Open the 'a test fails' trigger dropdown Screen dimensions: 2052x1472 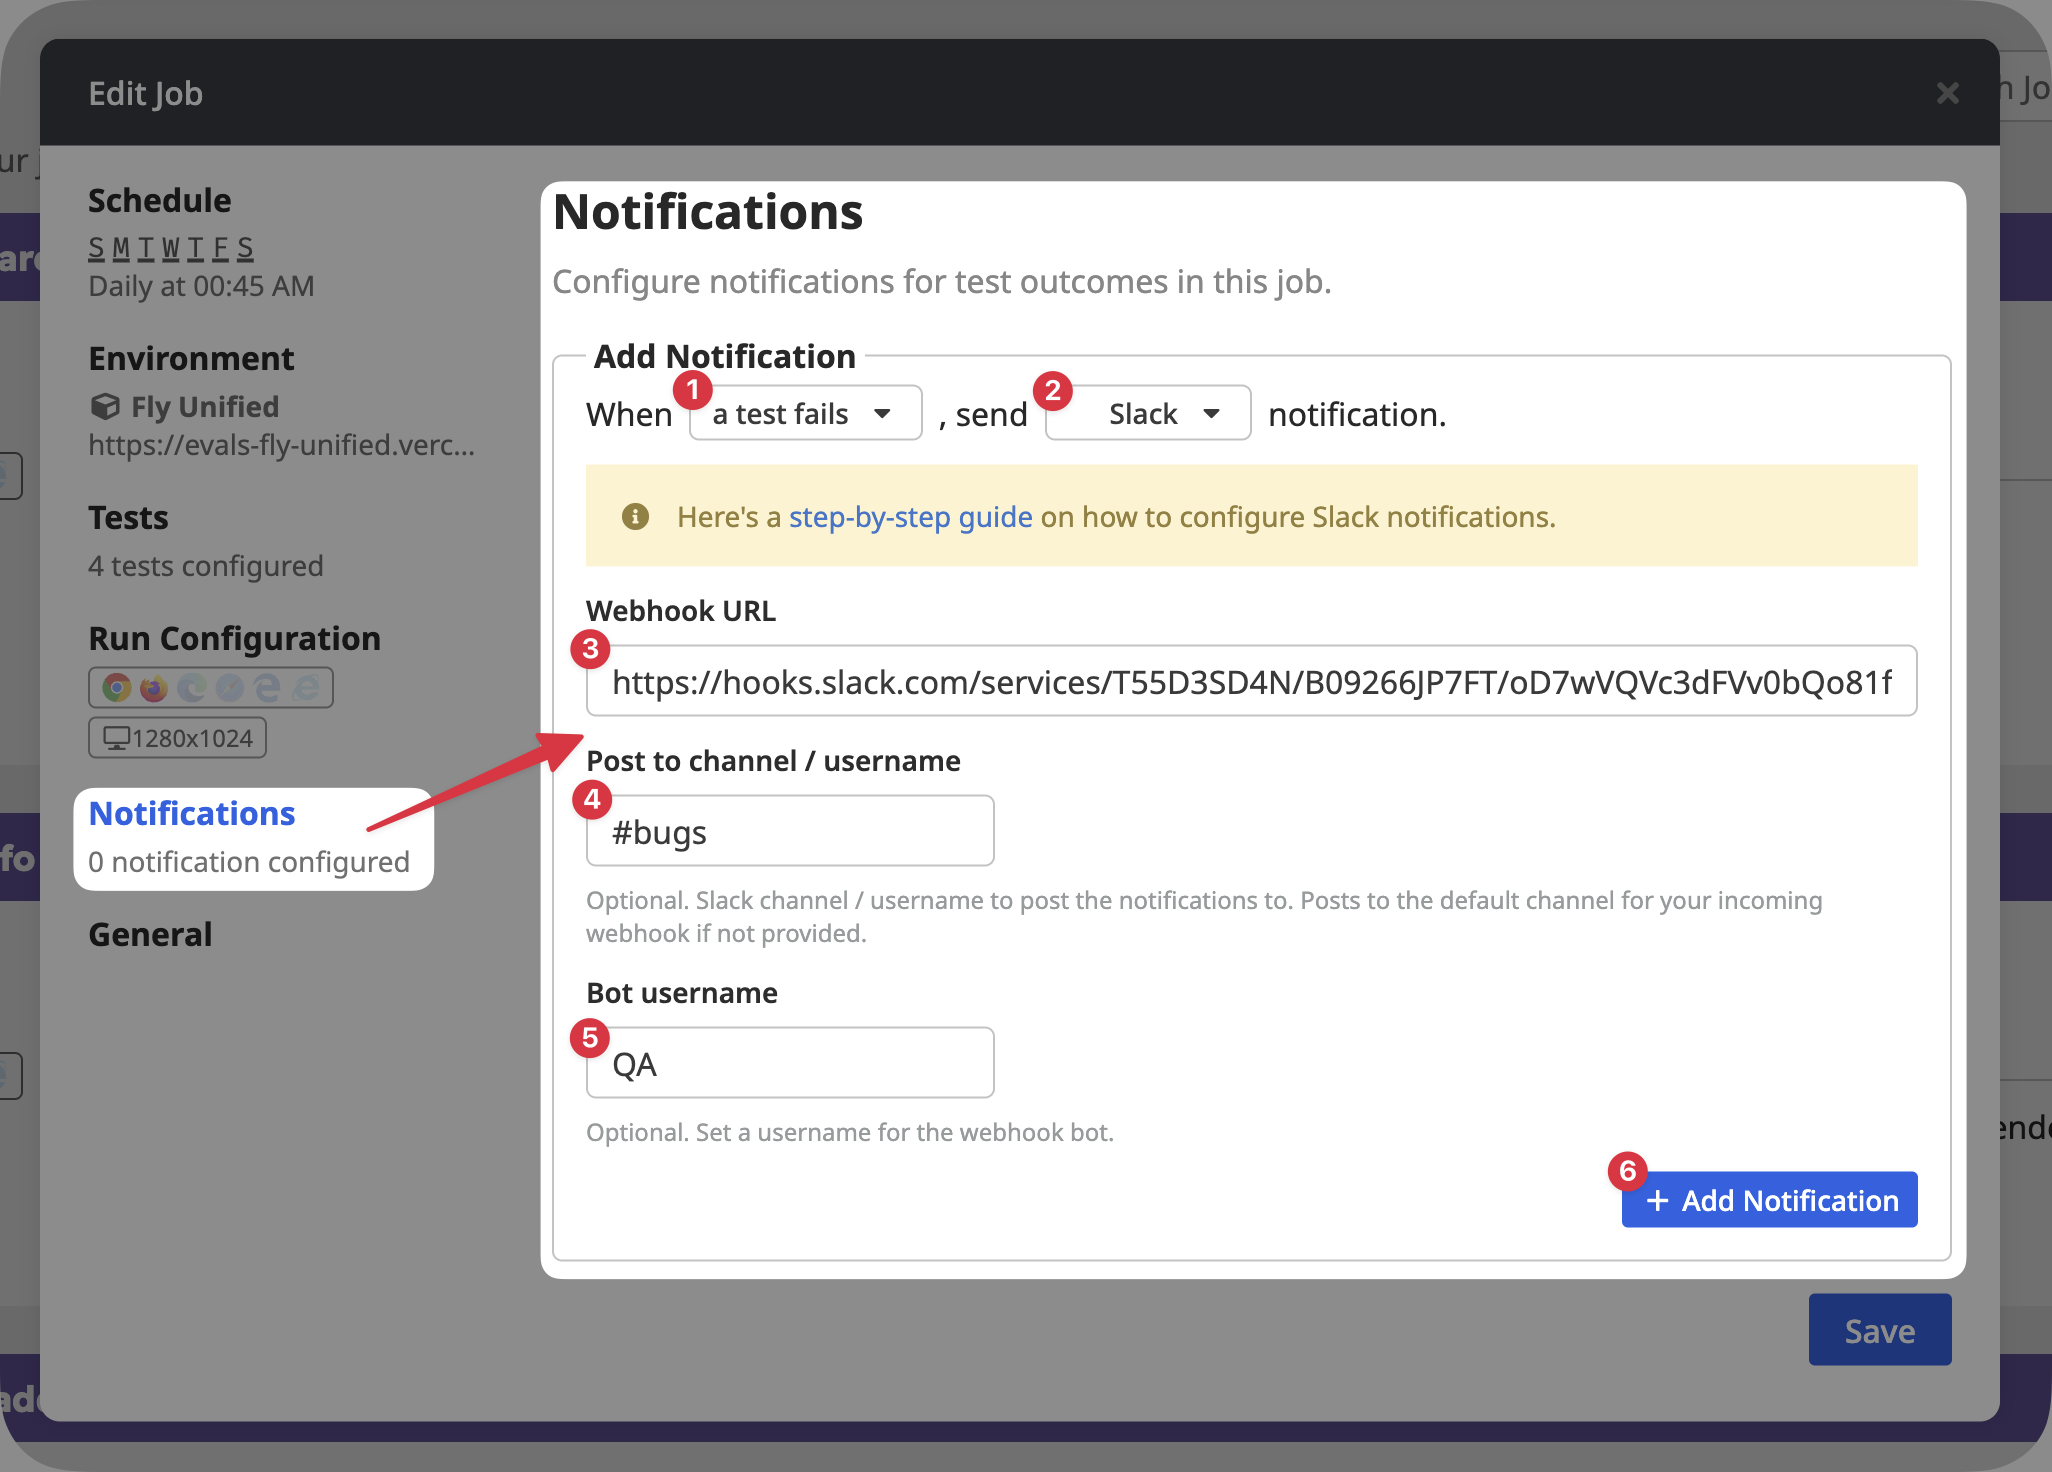pos(804,413)
